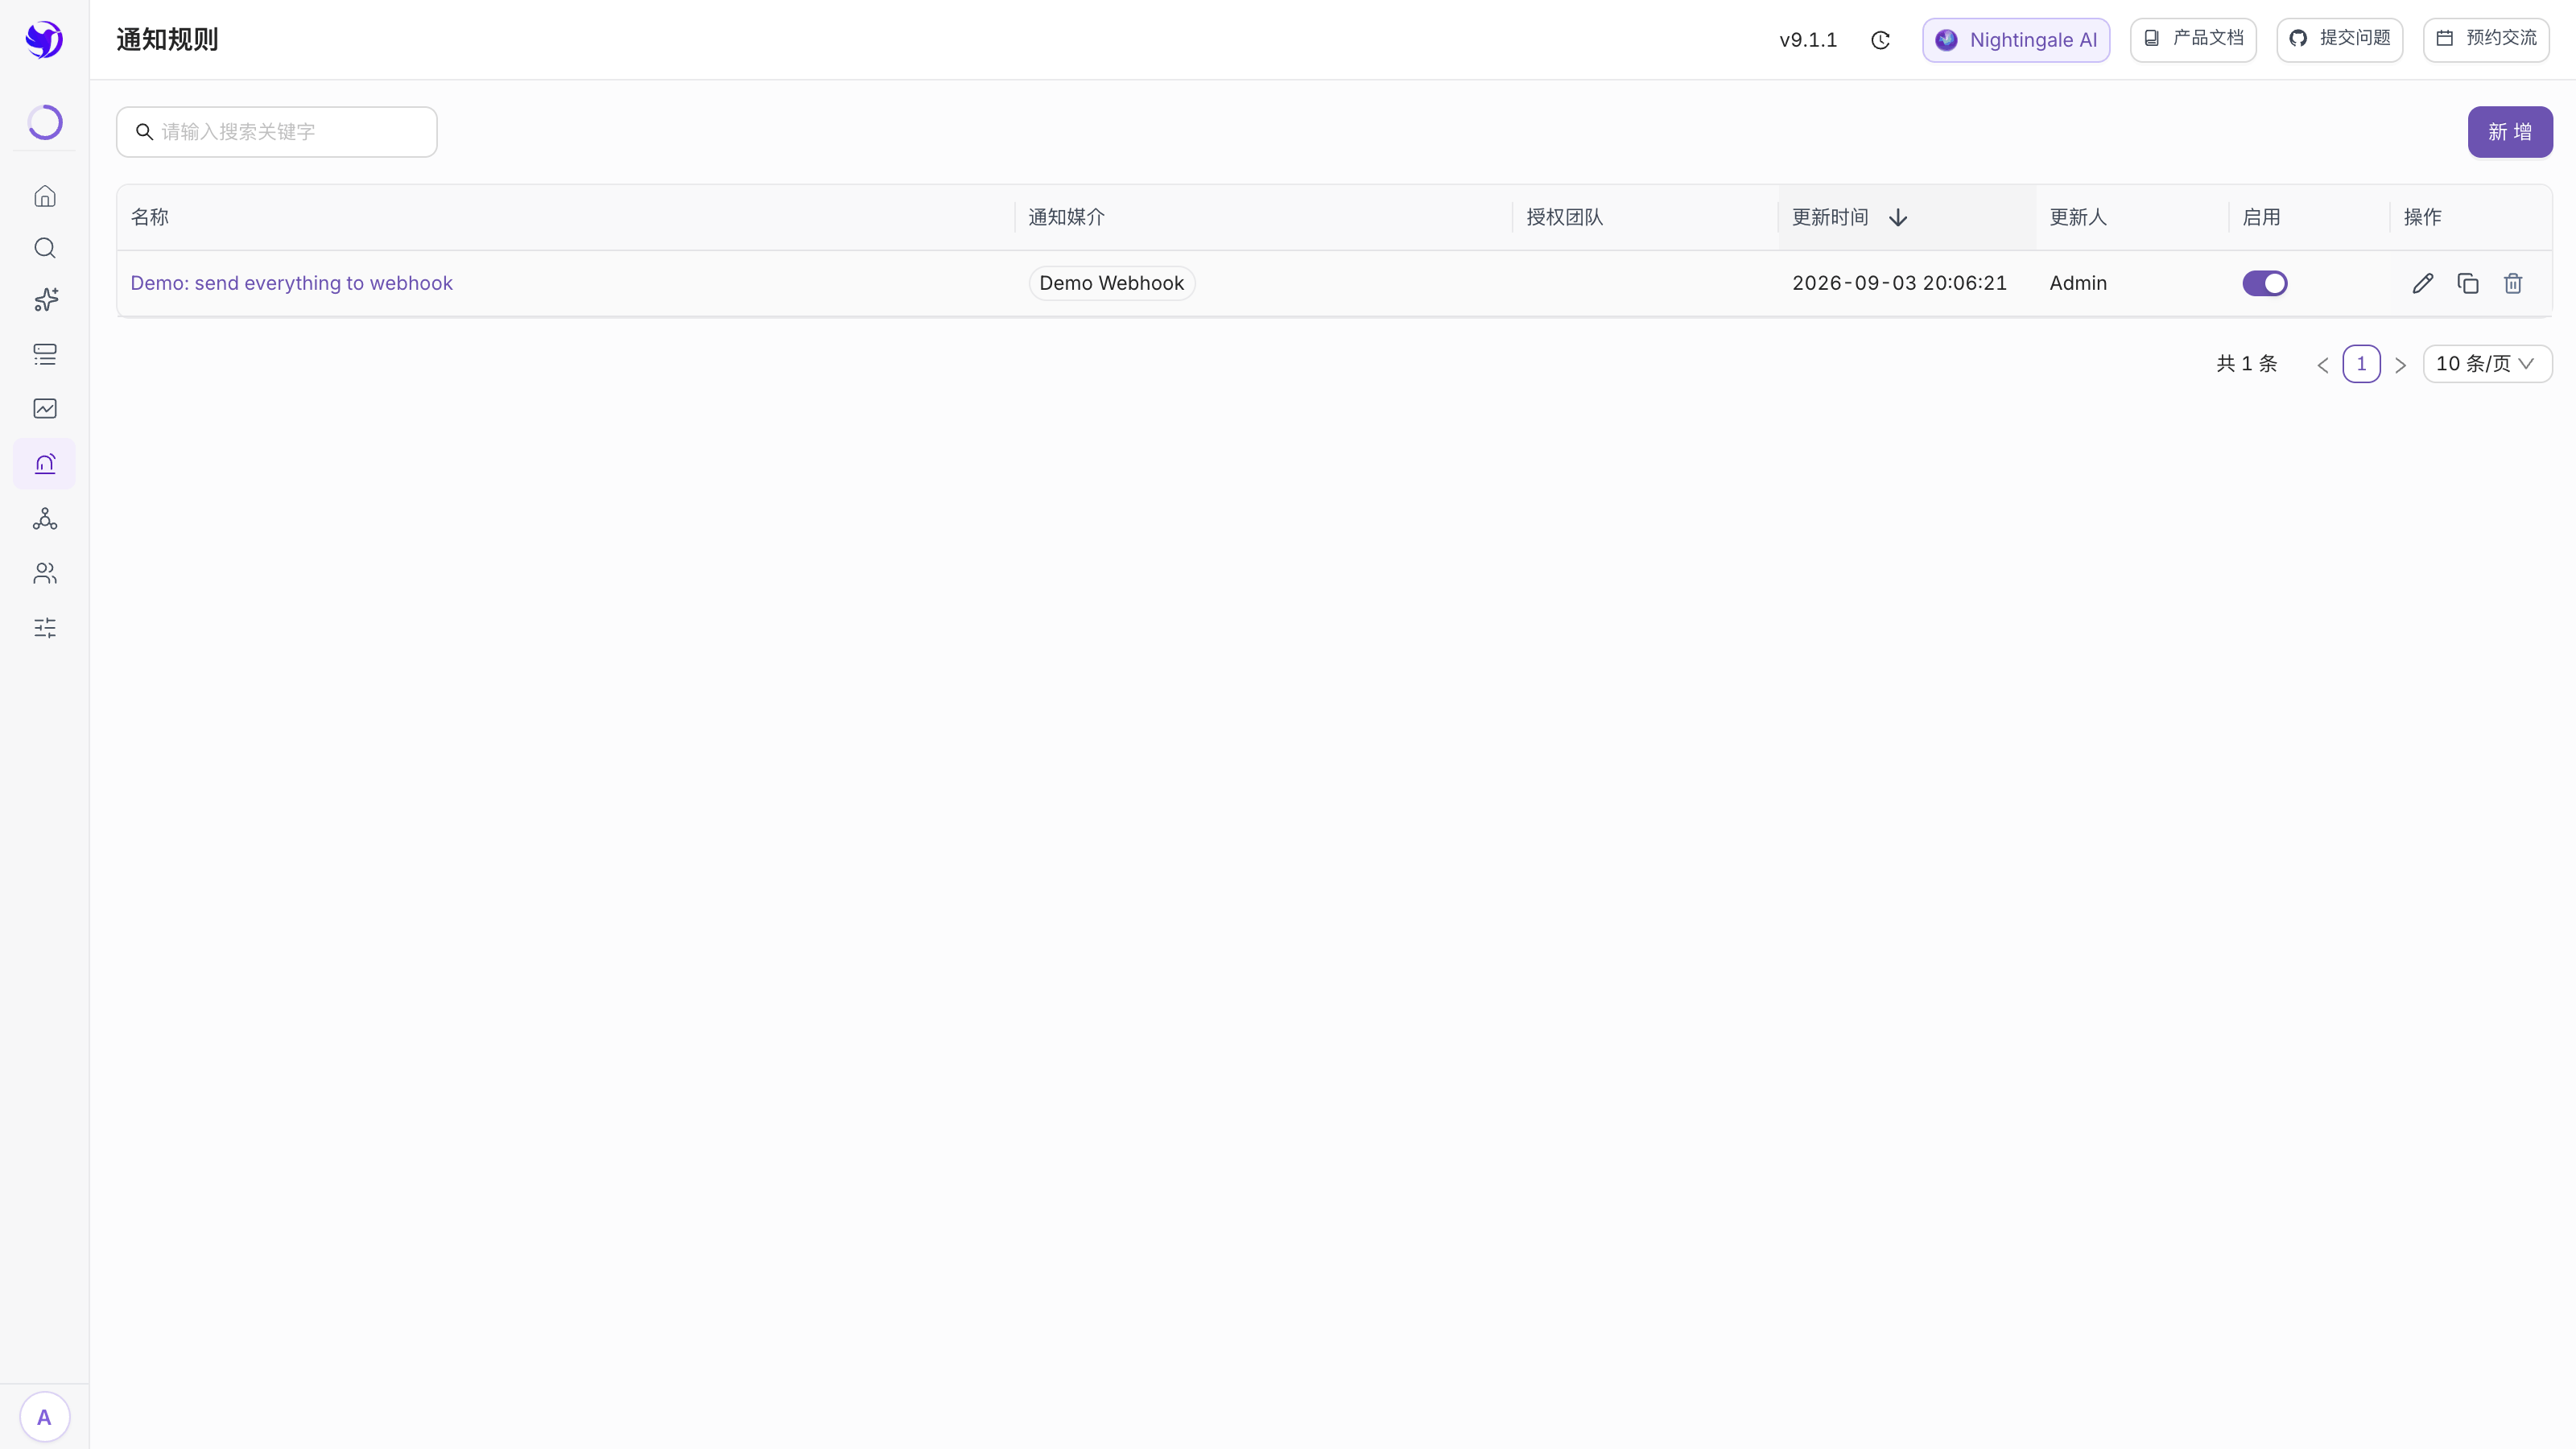The image size is (2576, 1449).
Task: Open the magnifier explorer sidebar icon
Action: [x=45, y=248]
